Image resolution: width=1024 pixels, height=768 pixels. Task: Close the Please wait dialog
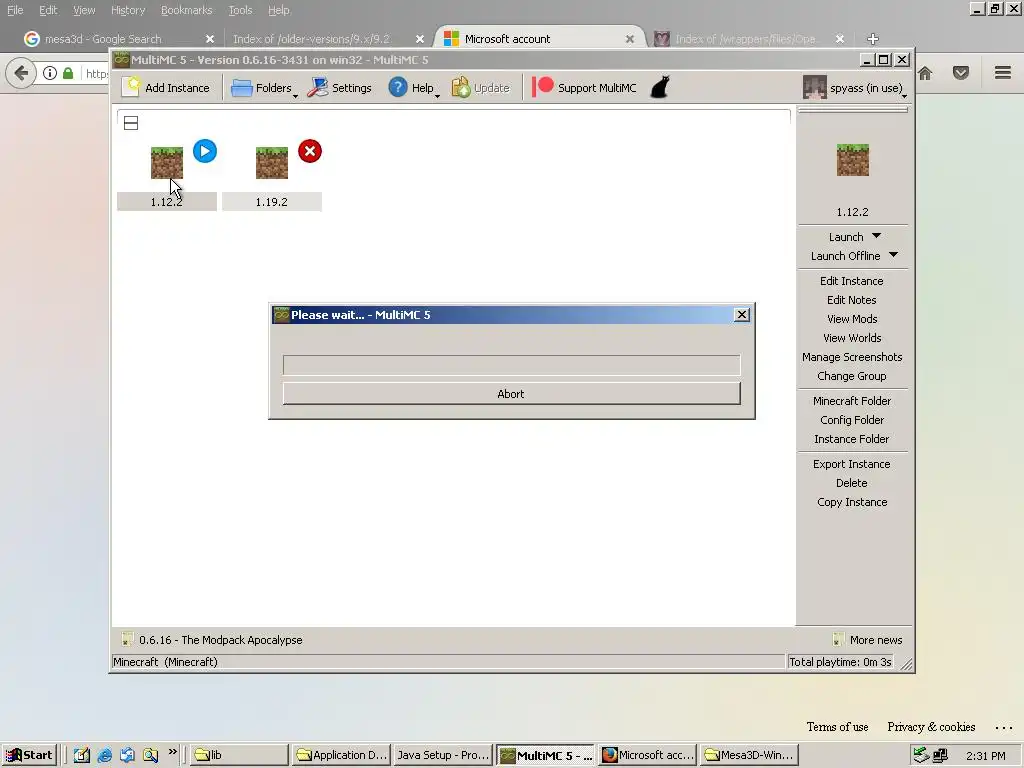coord(742,315)
